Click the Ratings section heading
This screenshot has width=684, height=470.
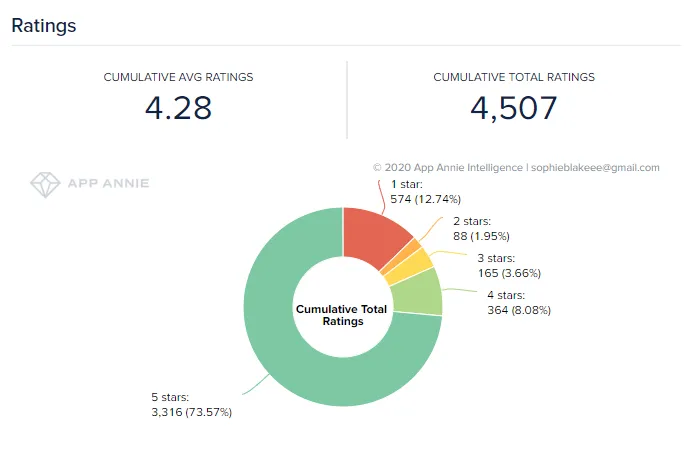(x=44, y=26)
